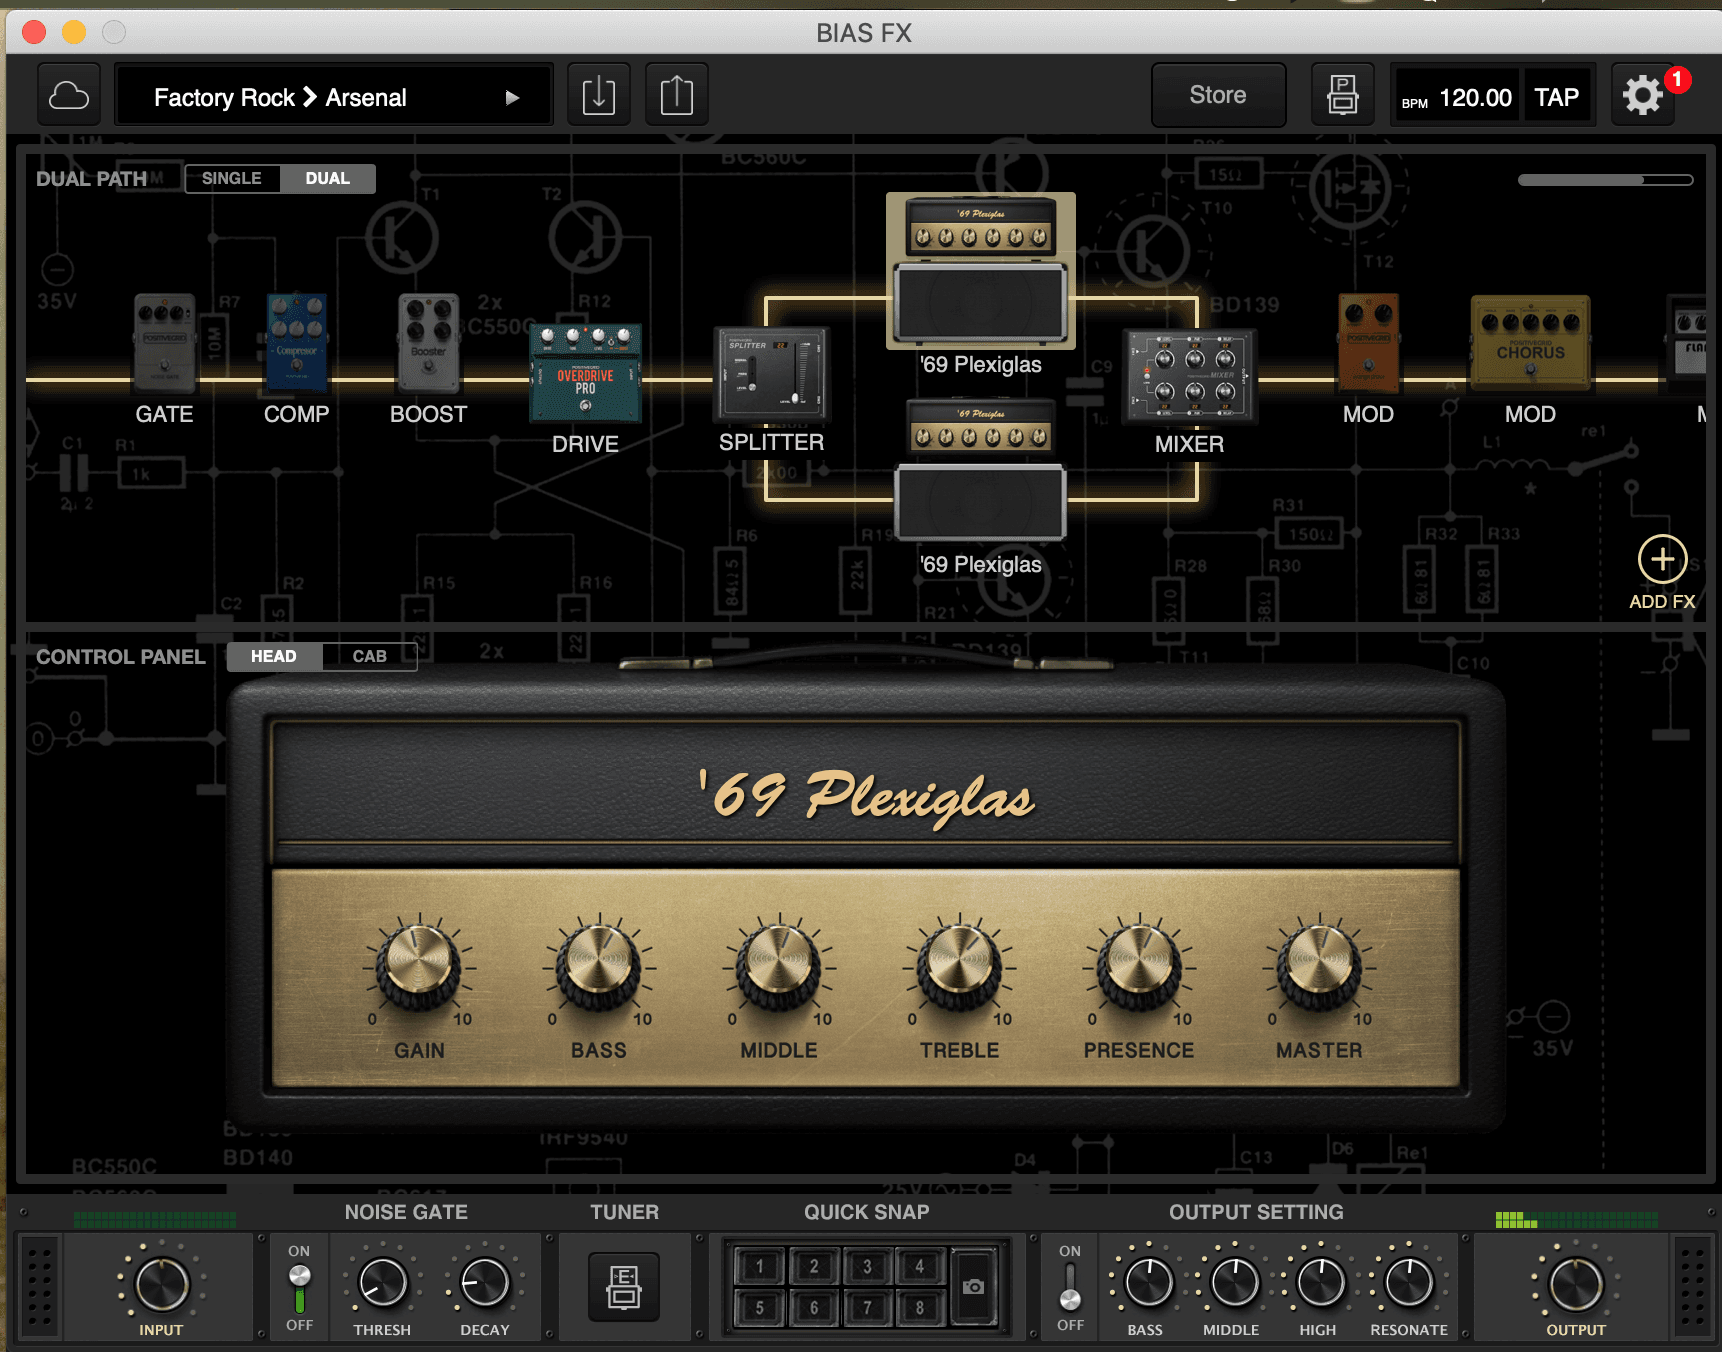Viewport: 1722px width, 1352px height.
Task: Select the GATE pedal
Action: [x=165, y=343]
